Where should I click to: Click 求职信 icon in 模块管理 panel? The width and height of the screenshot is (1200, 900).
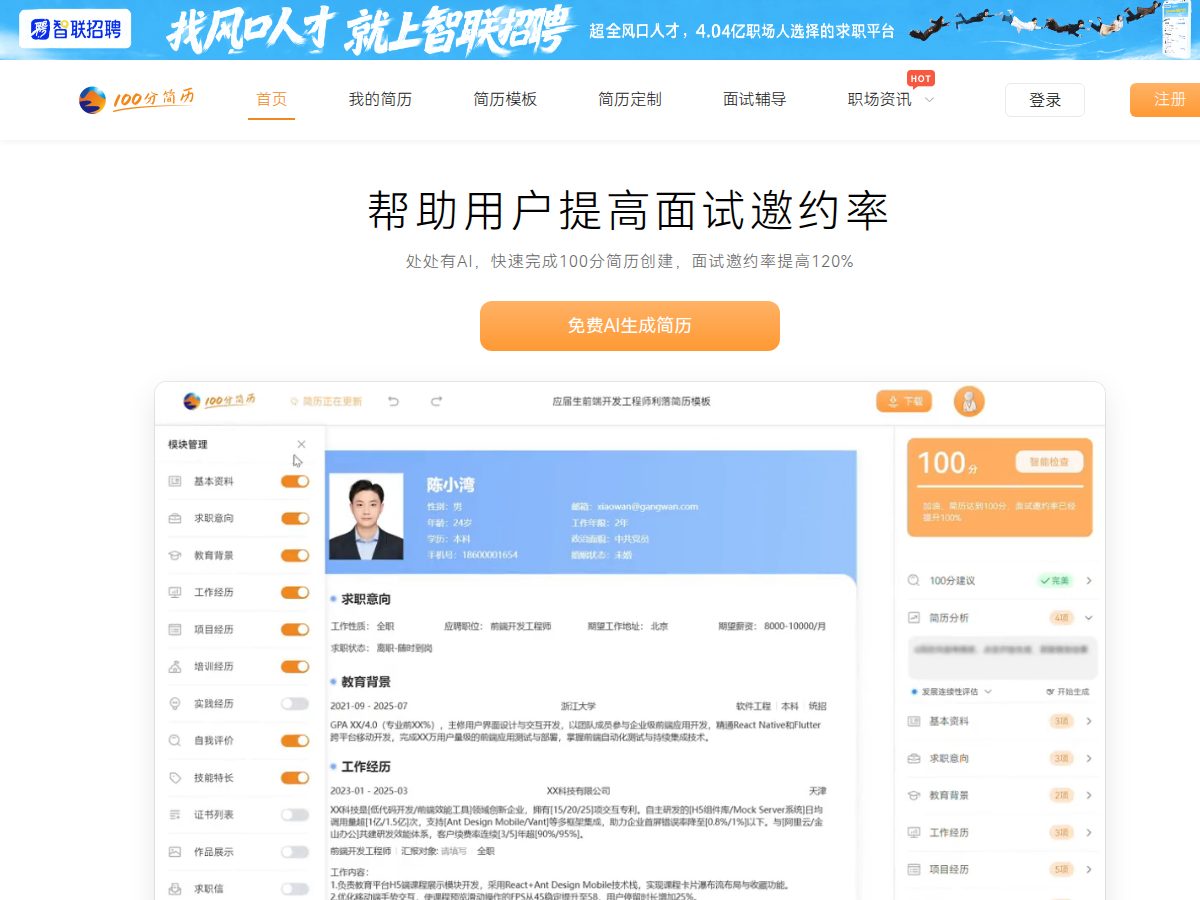175,888
